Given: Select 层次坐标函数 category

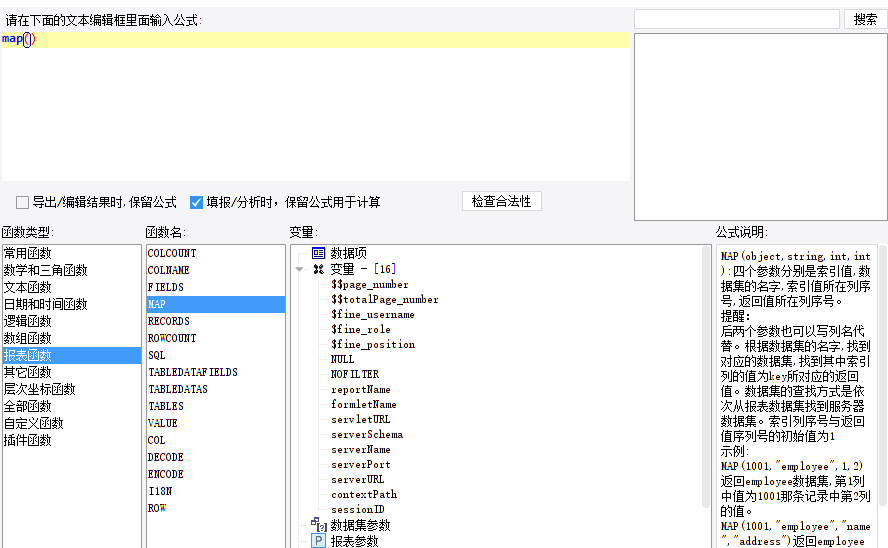Looking at the screenshot, I should click(71, 389).
